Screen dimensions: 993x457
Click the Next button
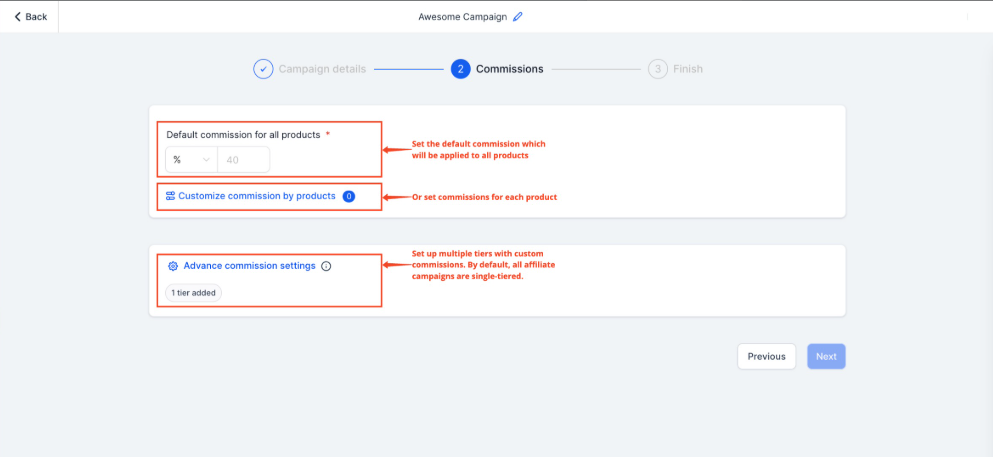[x=826, y=356]
